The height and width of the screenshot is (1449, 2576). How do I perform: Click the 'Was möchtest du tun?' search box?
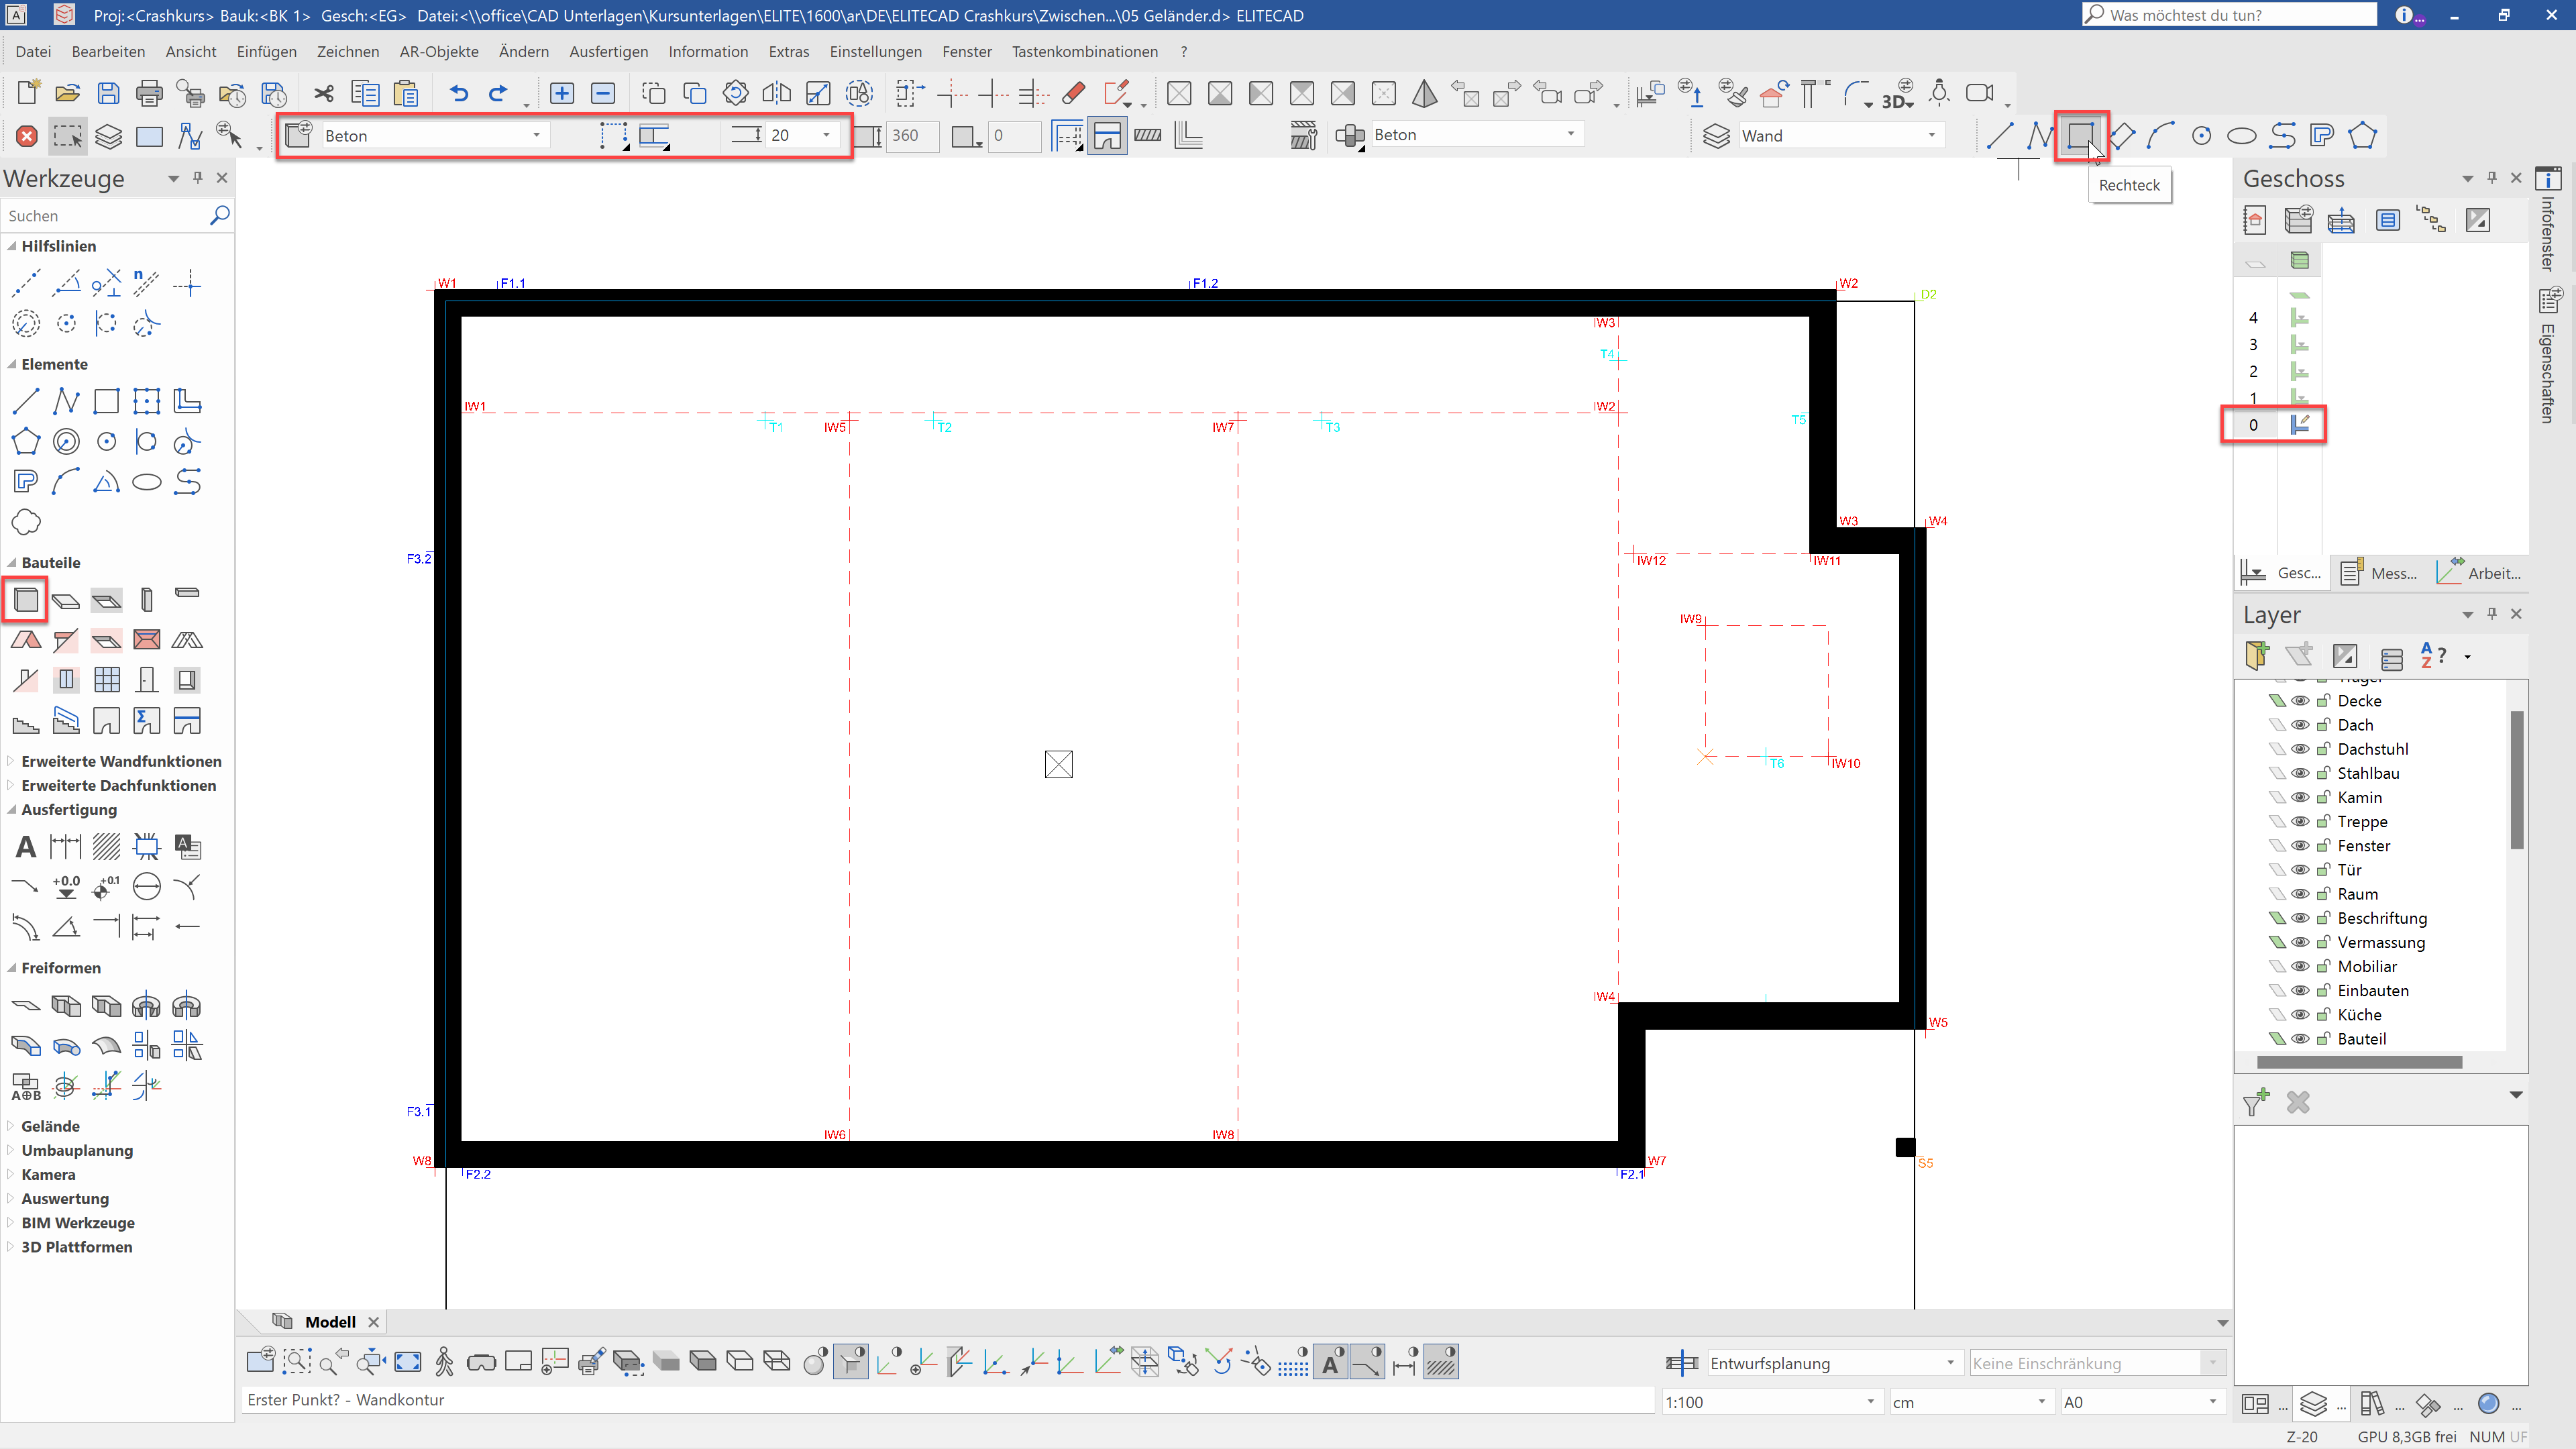coord(2230,15)
